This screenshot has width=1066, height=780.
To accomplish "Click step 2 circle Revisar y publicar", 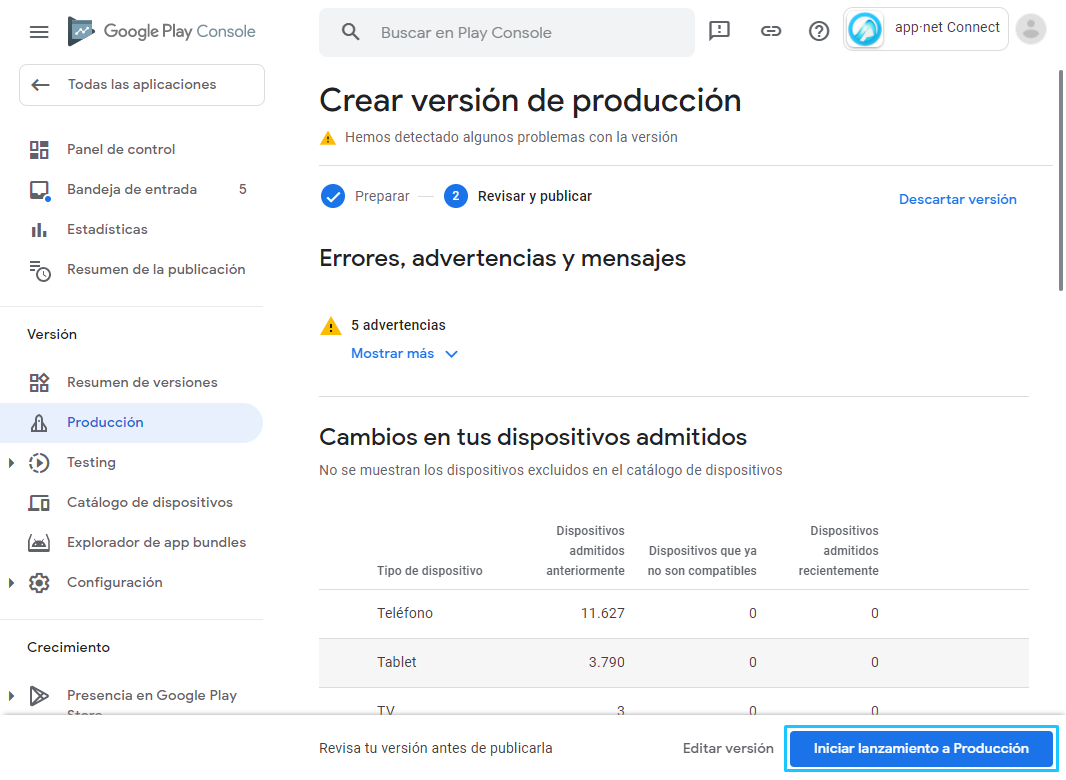I will pos(455,197).
